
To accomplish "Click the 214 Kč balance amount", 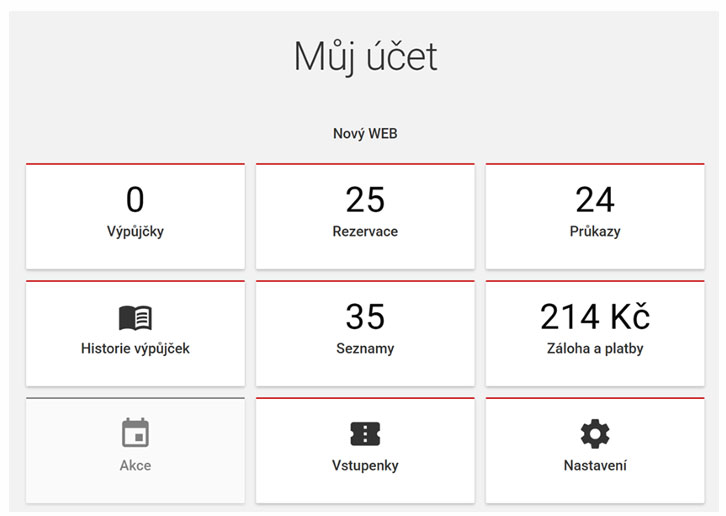I will pyautogui.click(x=595, y=317).
